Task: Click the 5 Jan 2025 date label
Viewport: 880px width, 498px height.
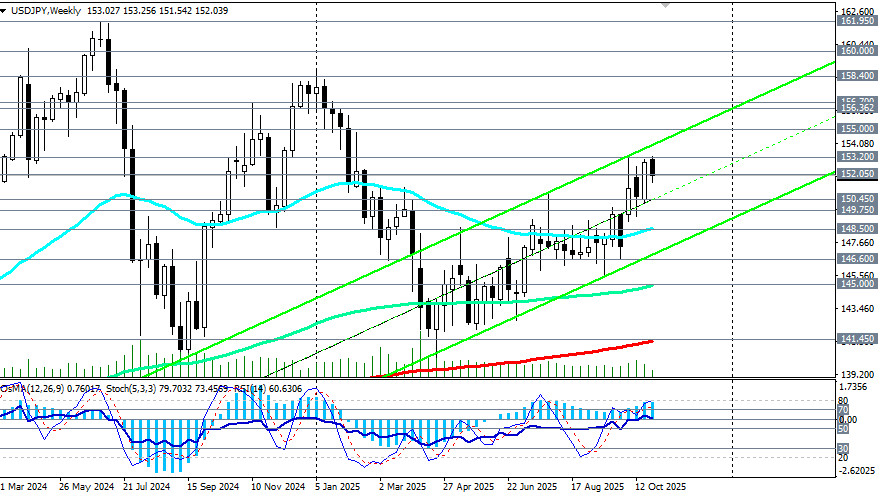Action: [337, 486]
